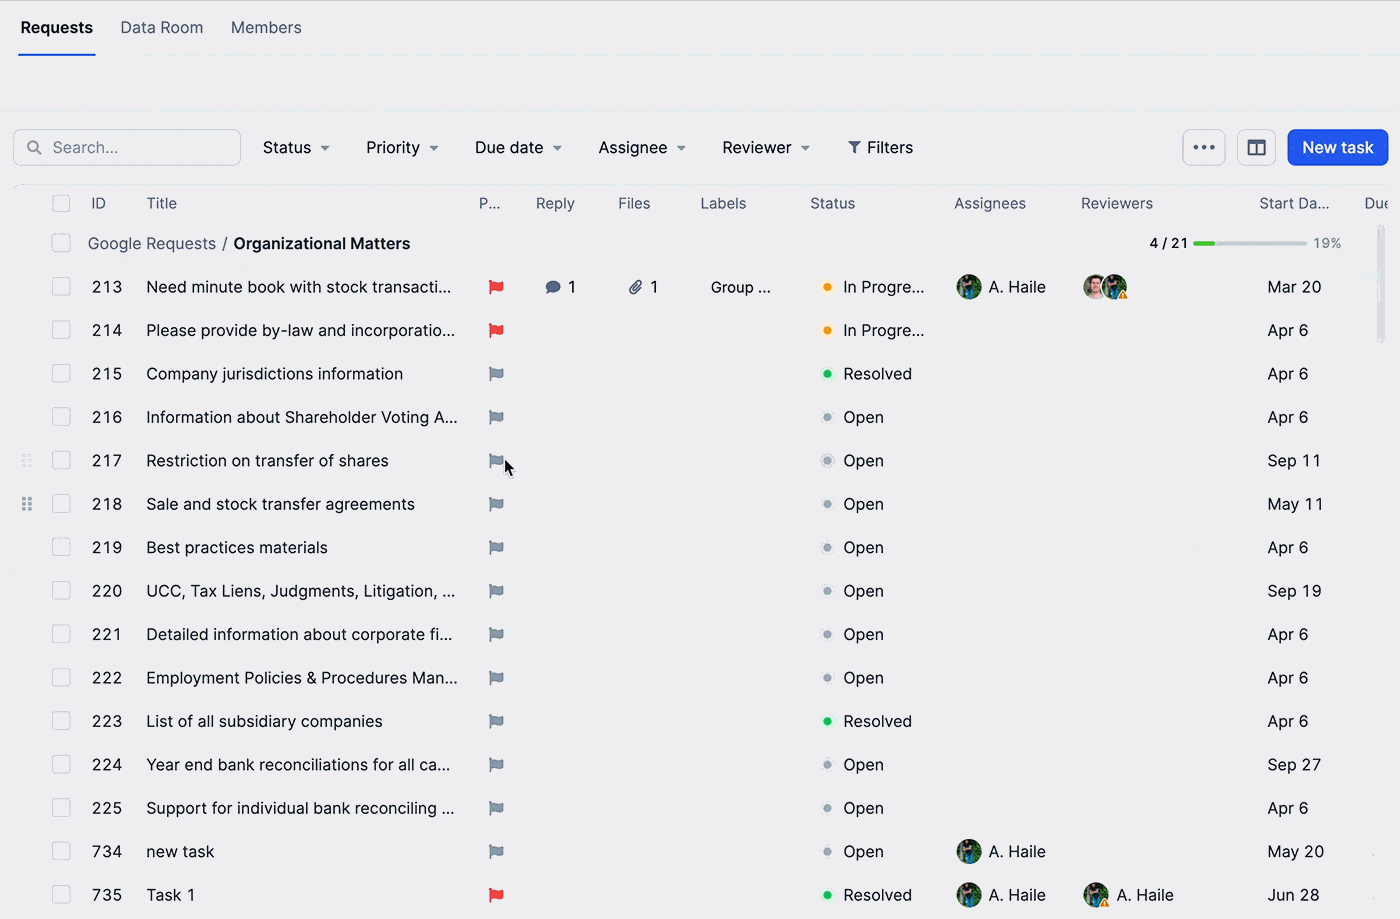Check the checkbox for task 215
This screenshot has width=1400, height=919.
60,373
